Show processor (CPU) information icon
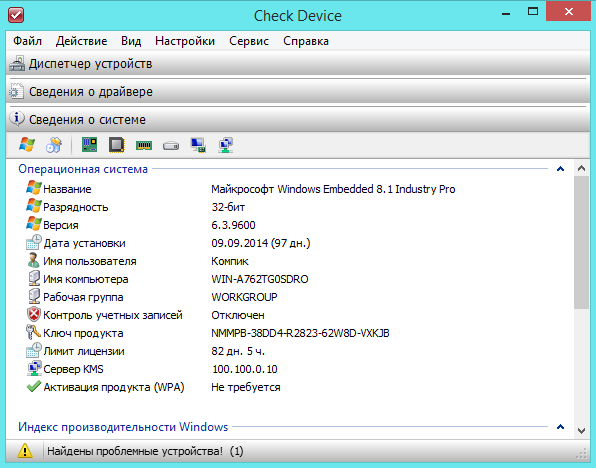 coord(117,145)
